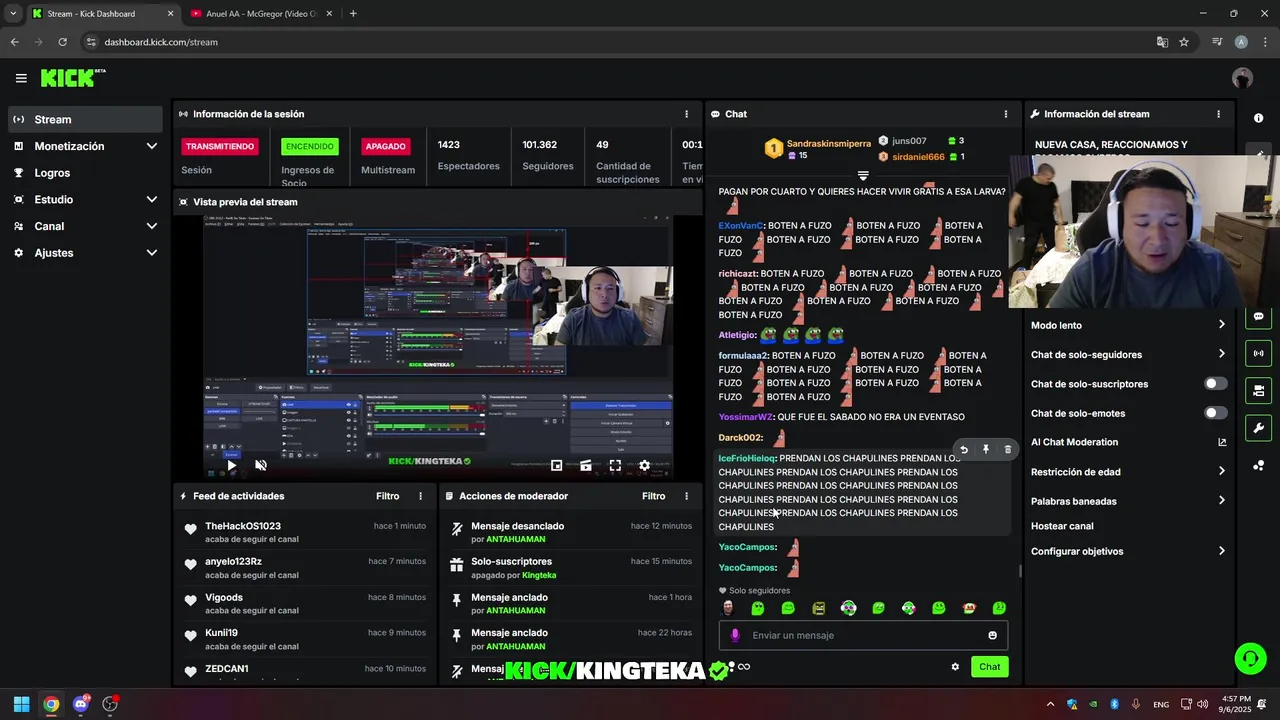Insert the first green blob quick emote
Screen dimensions: 1280x720
point(758,608)
